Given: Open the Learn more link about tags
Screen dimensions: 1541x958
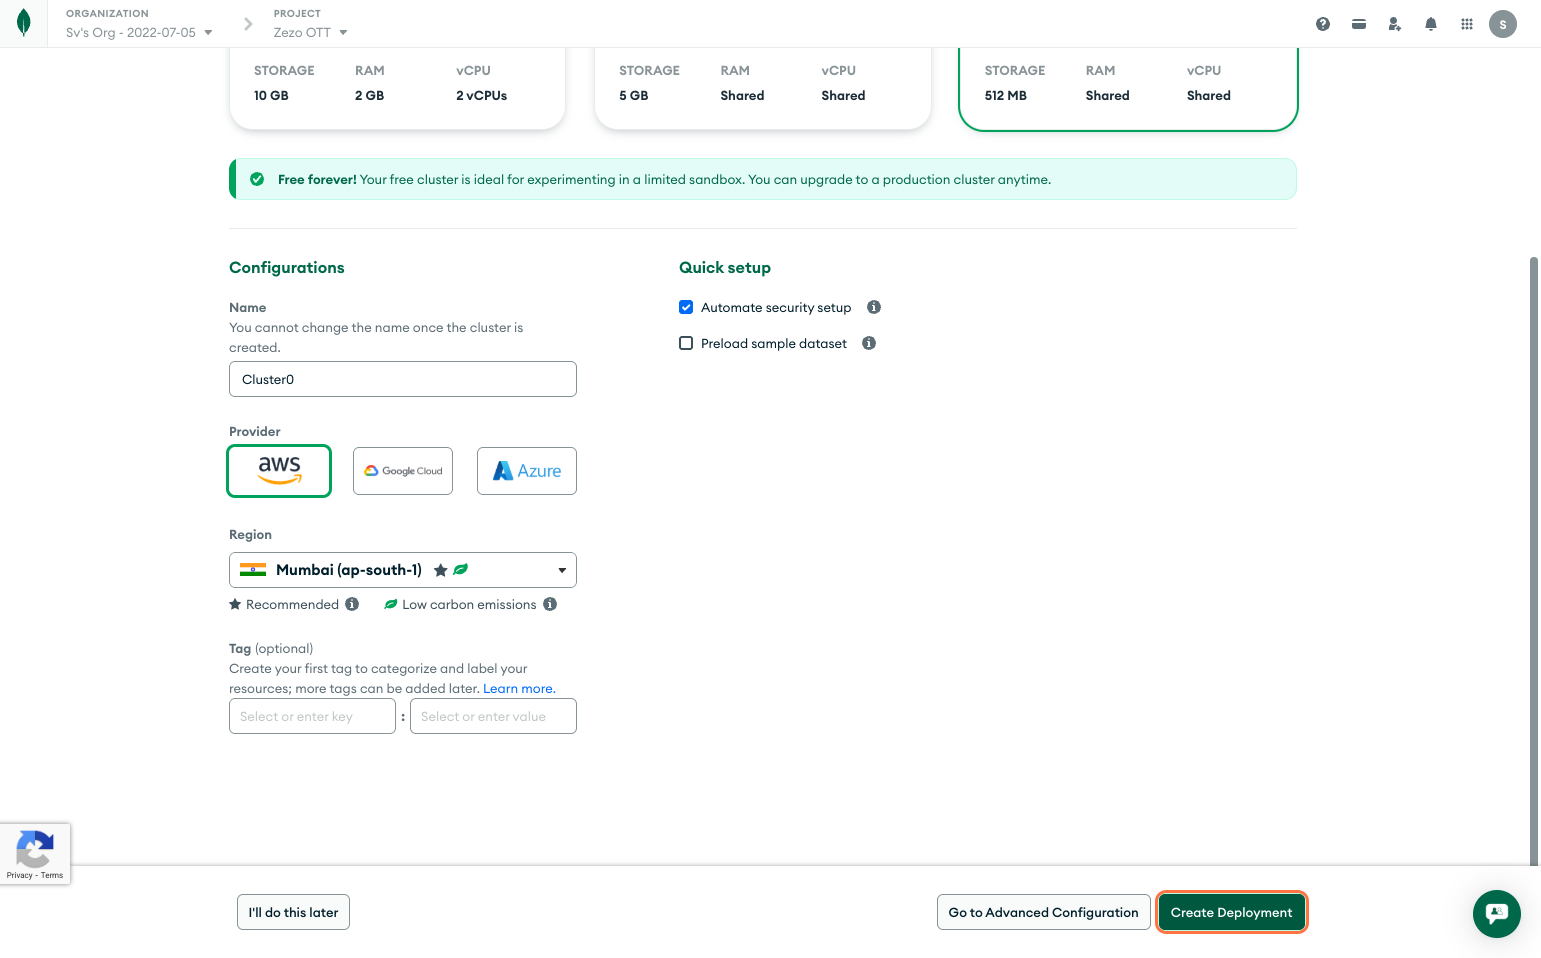Looking at the screenshot, I should pos(517,688).
